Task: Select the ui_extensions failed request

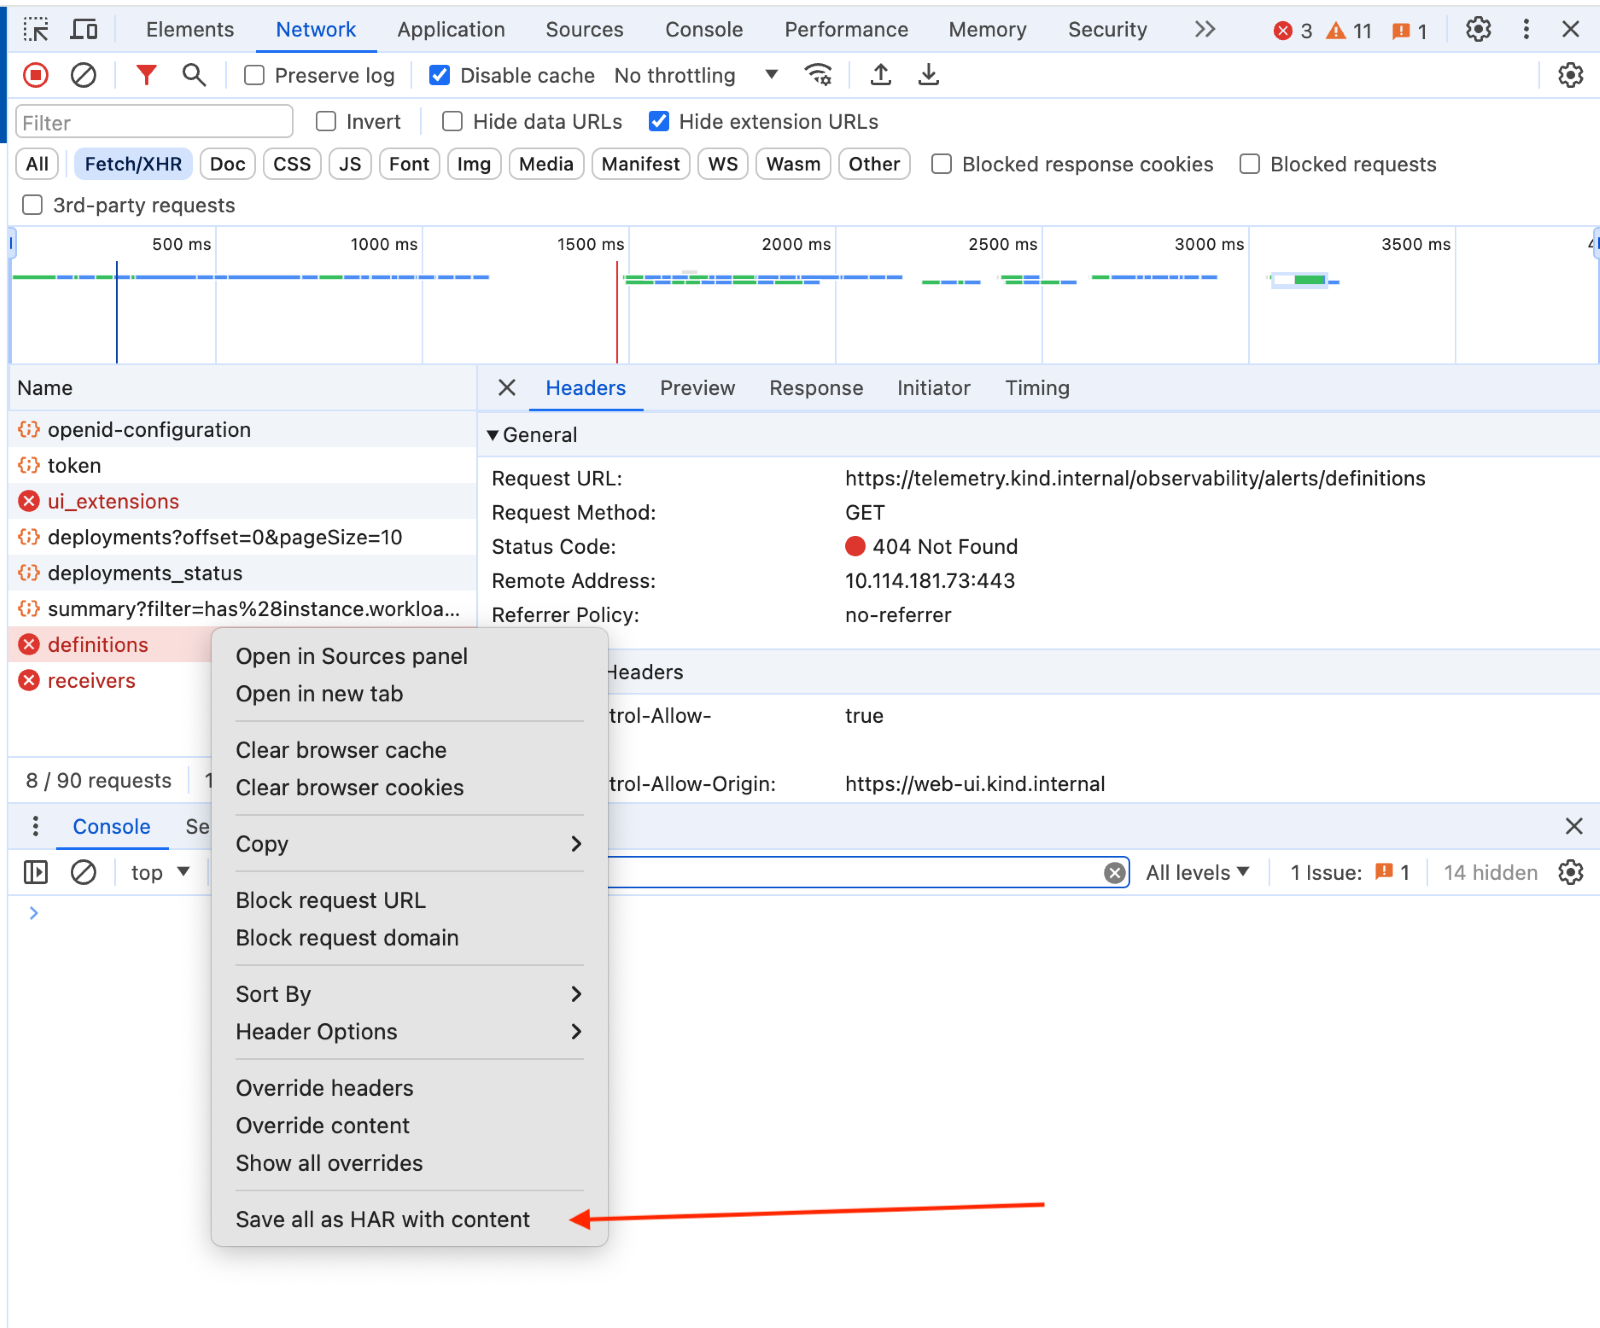Action: click(113, 502)
